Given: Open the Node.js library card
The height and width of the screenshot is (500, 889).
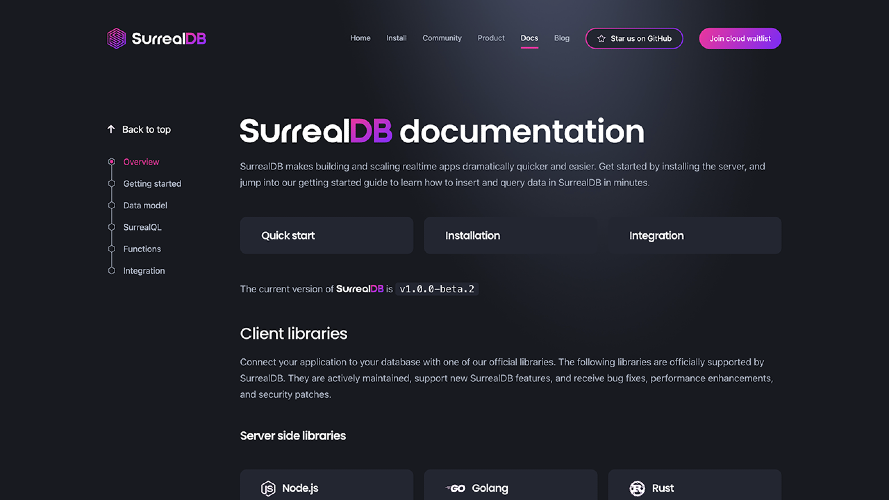Looking at the screenshot, I should click(327, 485).
